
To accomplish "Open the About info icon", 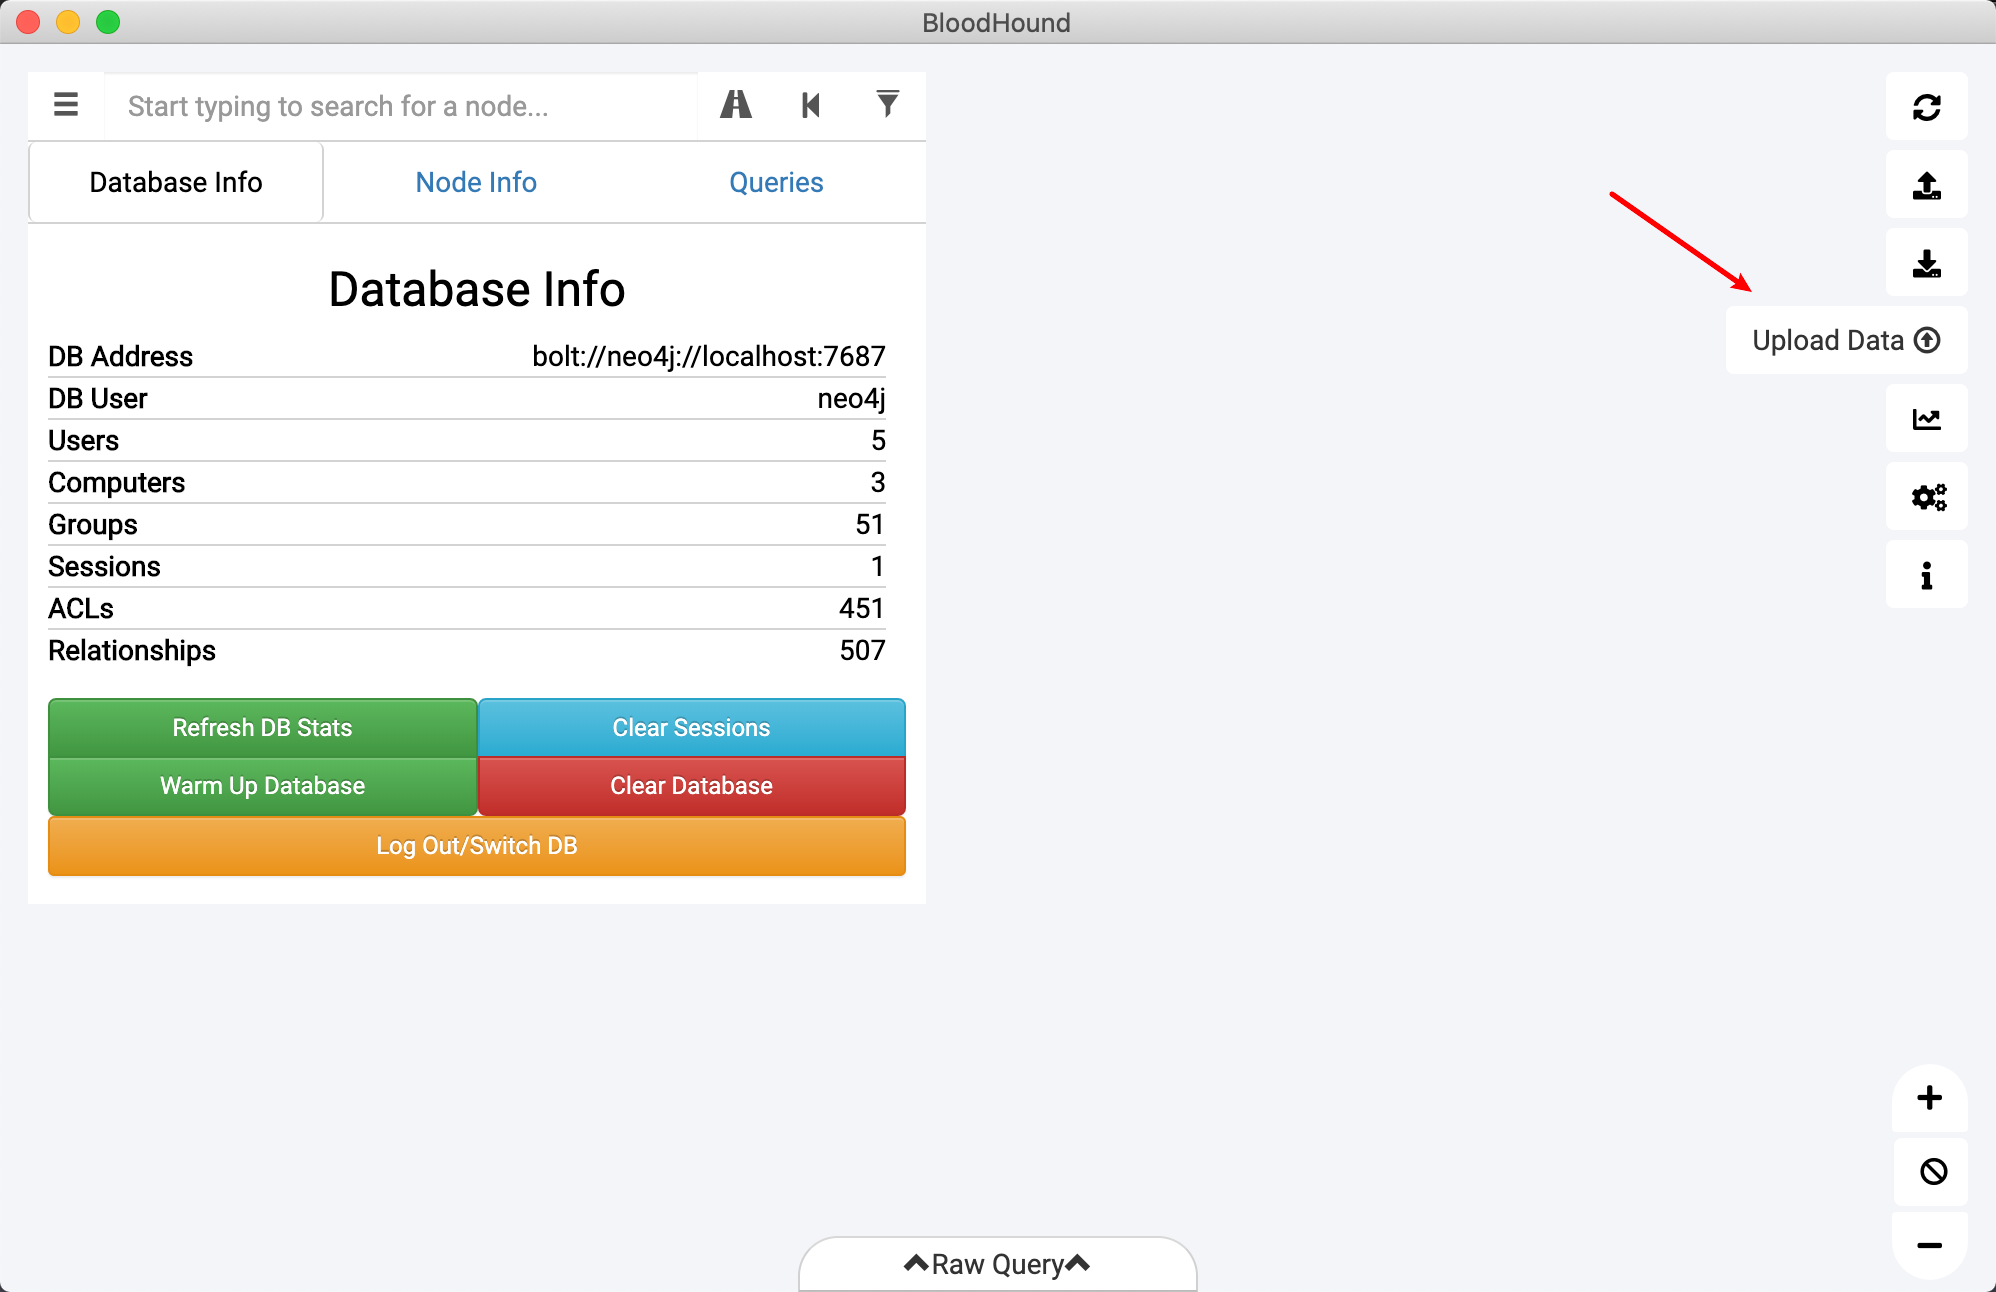I will [x=1926, y=575].
